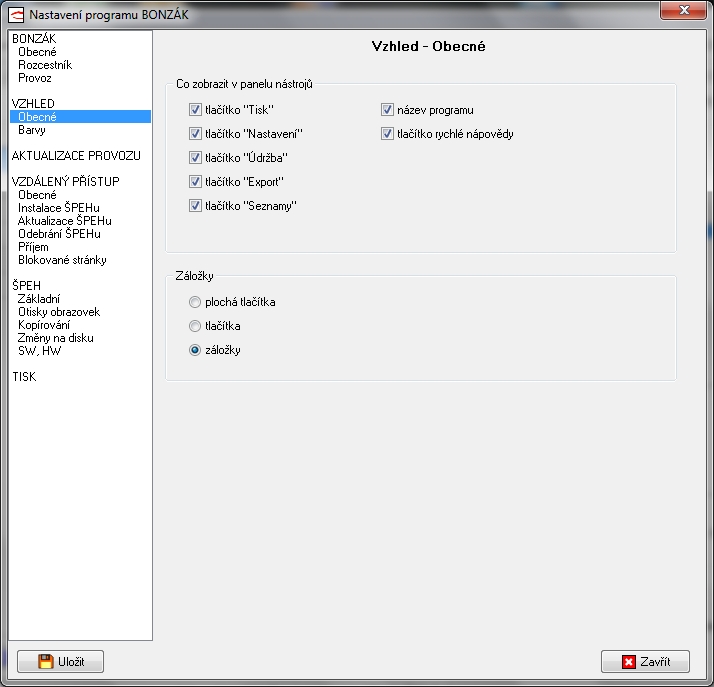
Task: Select Odebrání ŠPEHu item
Action: (59, 234)
